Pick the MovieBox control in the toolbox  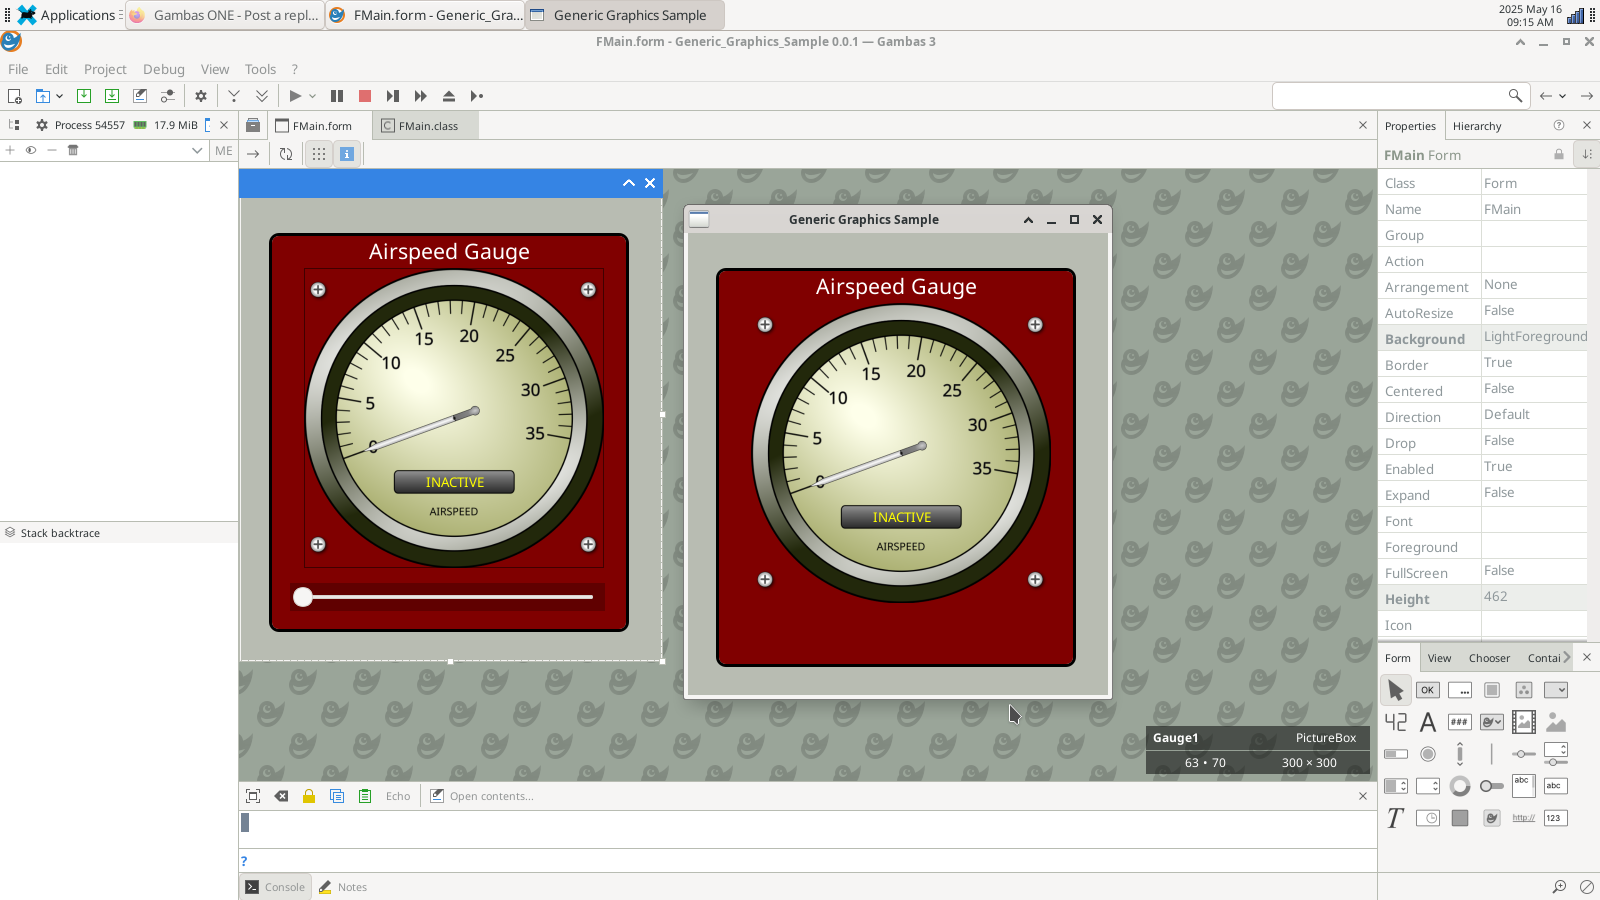click(1523, 722)
